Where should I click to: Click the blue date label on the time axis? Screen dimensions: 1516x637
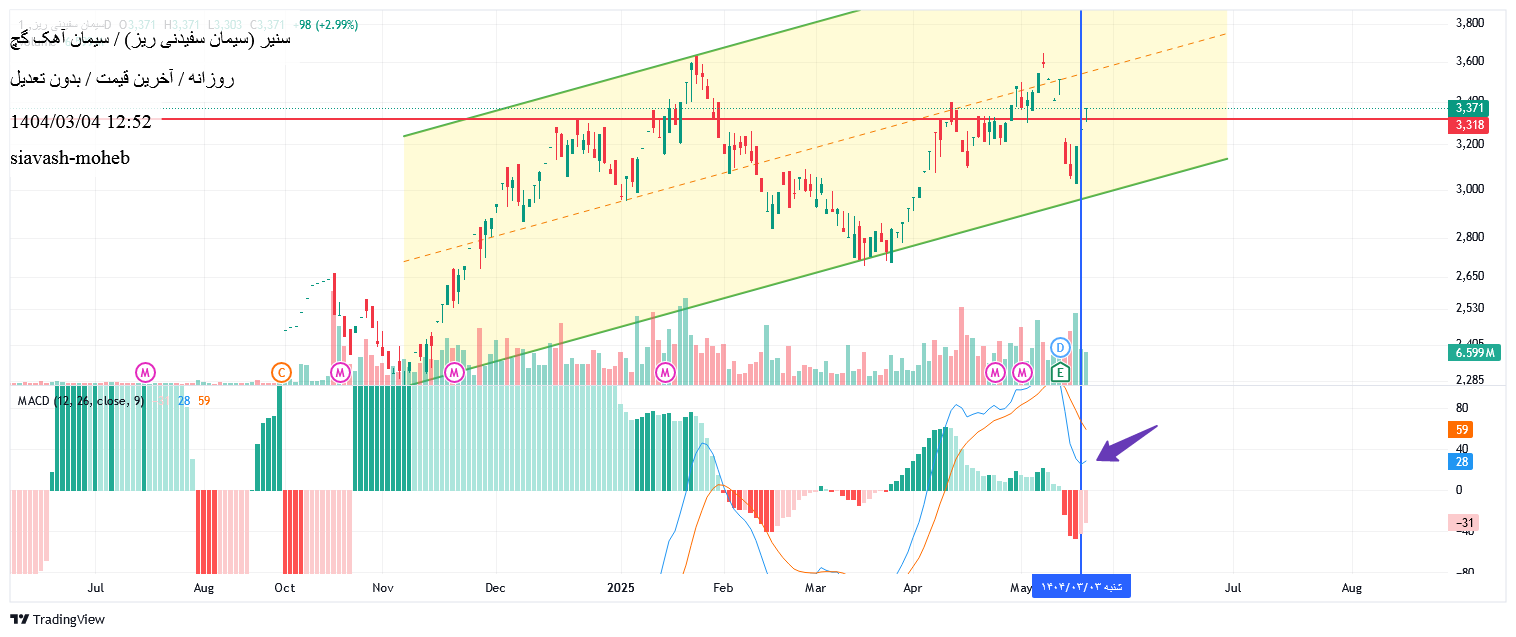click(x=1081, y=586)
